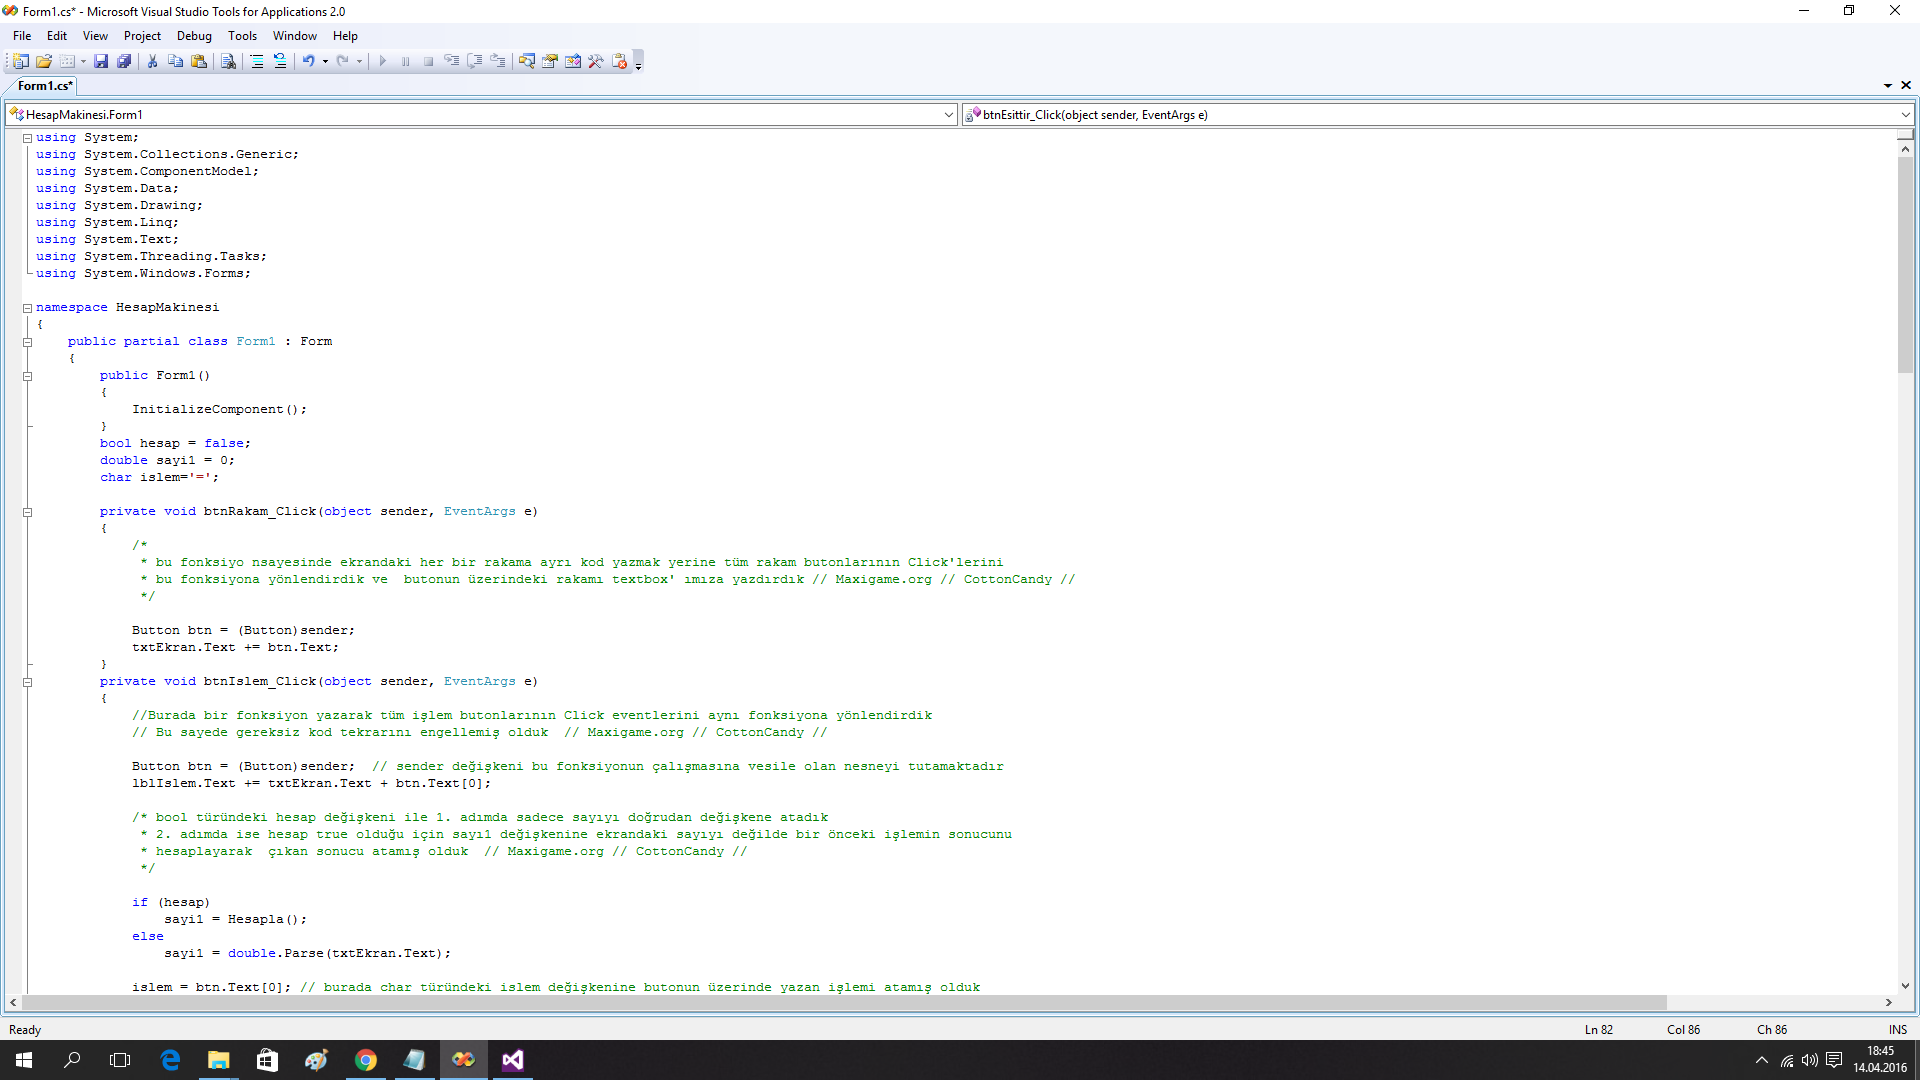This screenshot has width=1920, height=1080.
Task: Click the Stop Debugging square icon
Action: pos(429,61)
